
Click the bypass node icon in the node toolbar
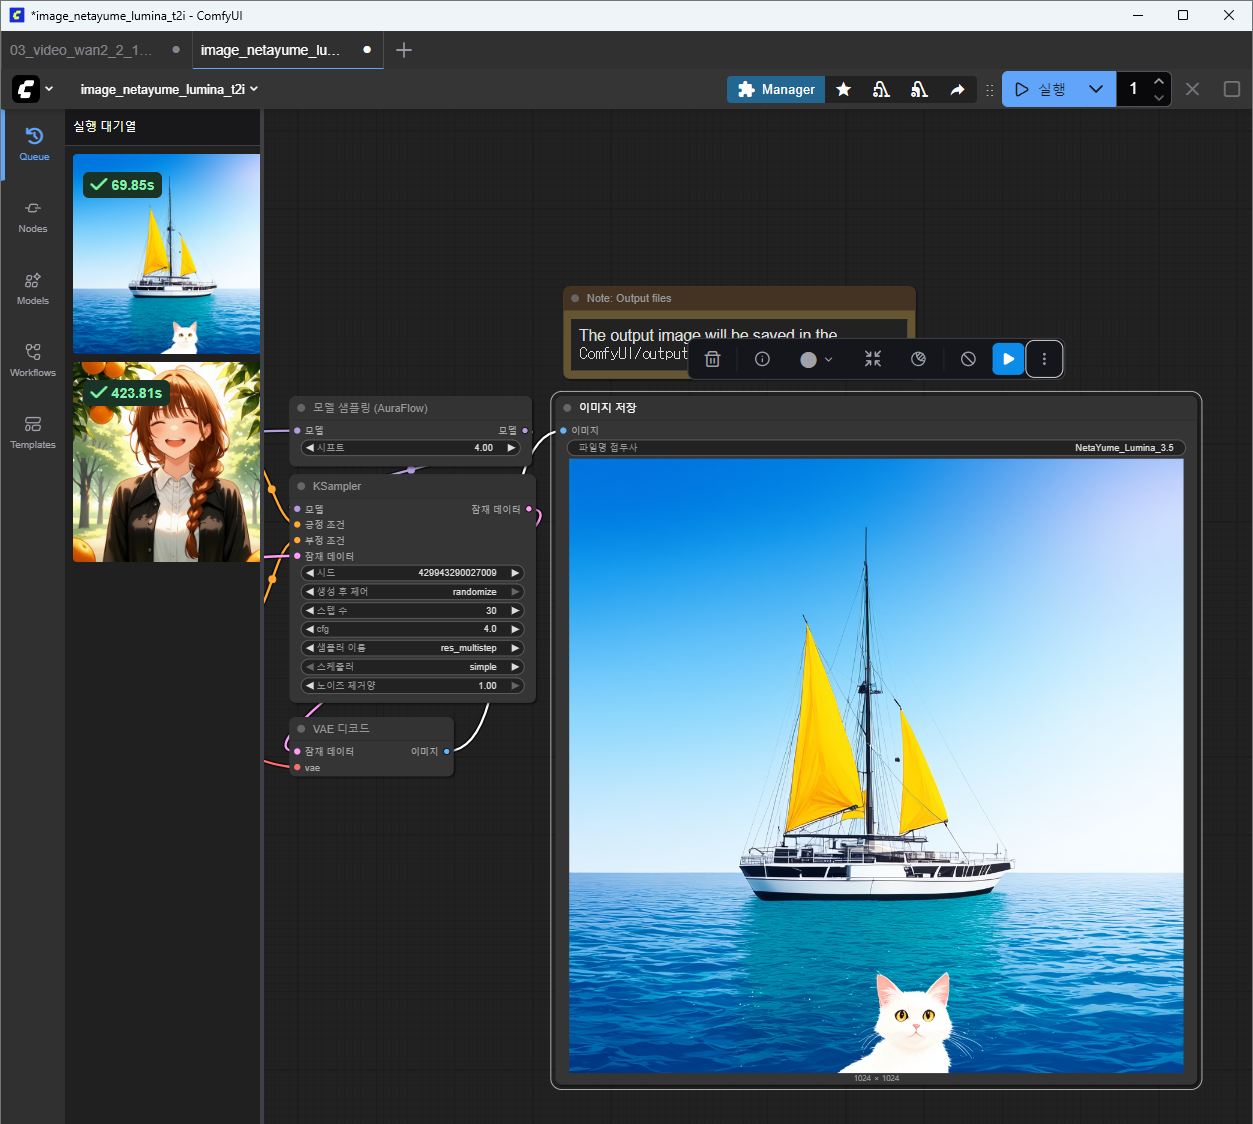pyautogui.click(x=968, y=359)
